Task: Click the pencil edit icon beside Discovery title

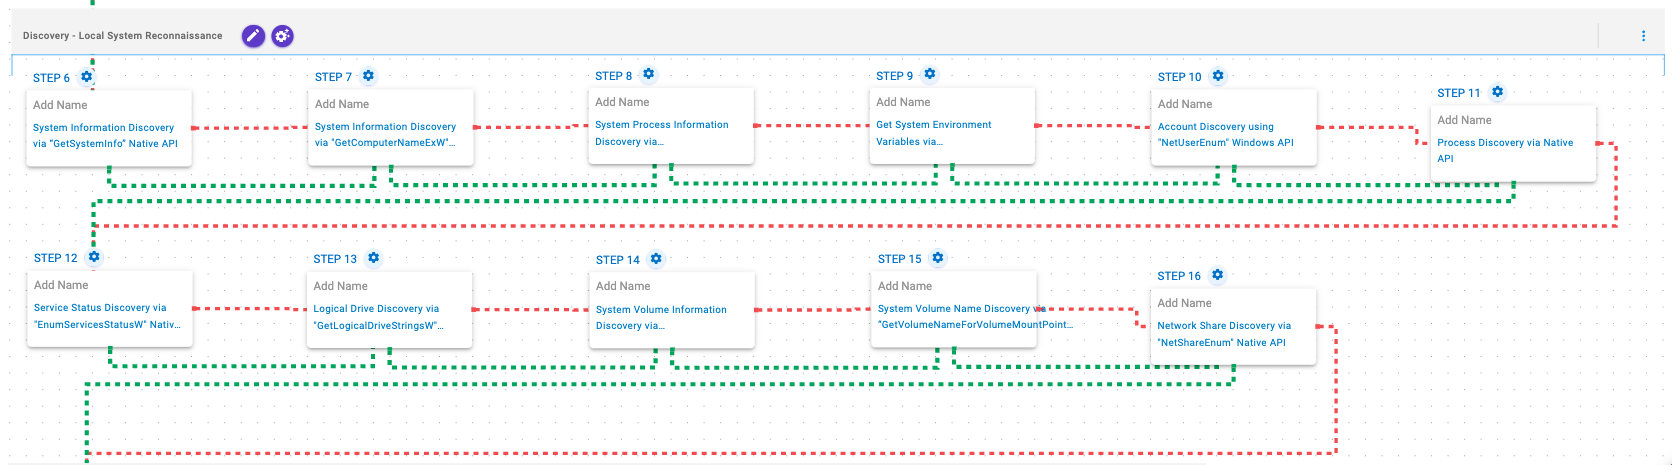Action: 253,36
